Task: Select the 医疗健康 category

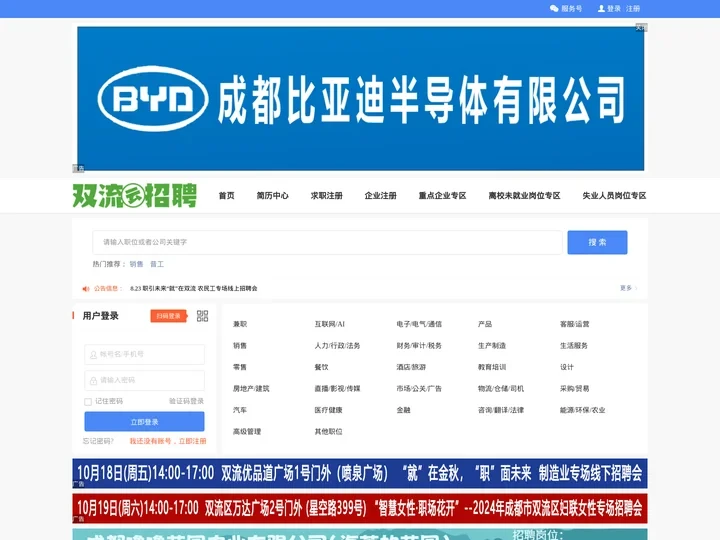Action: coord(329,410)
